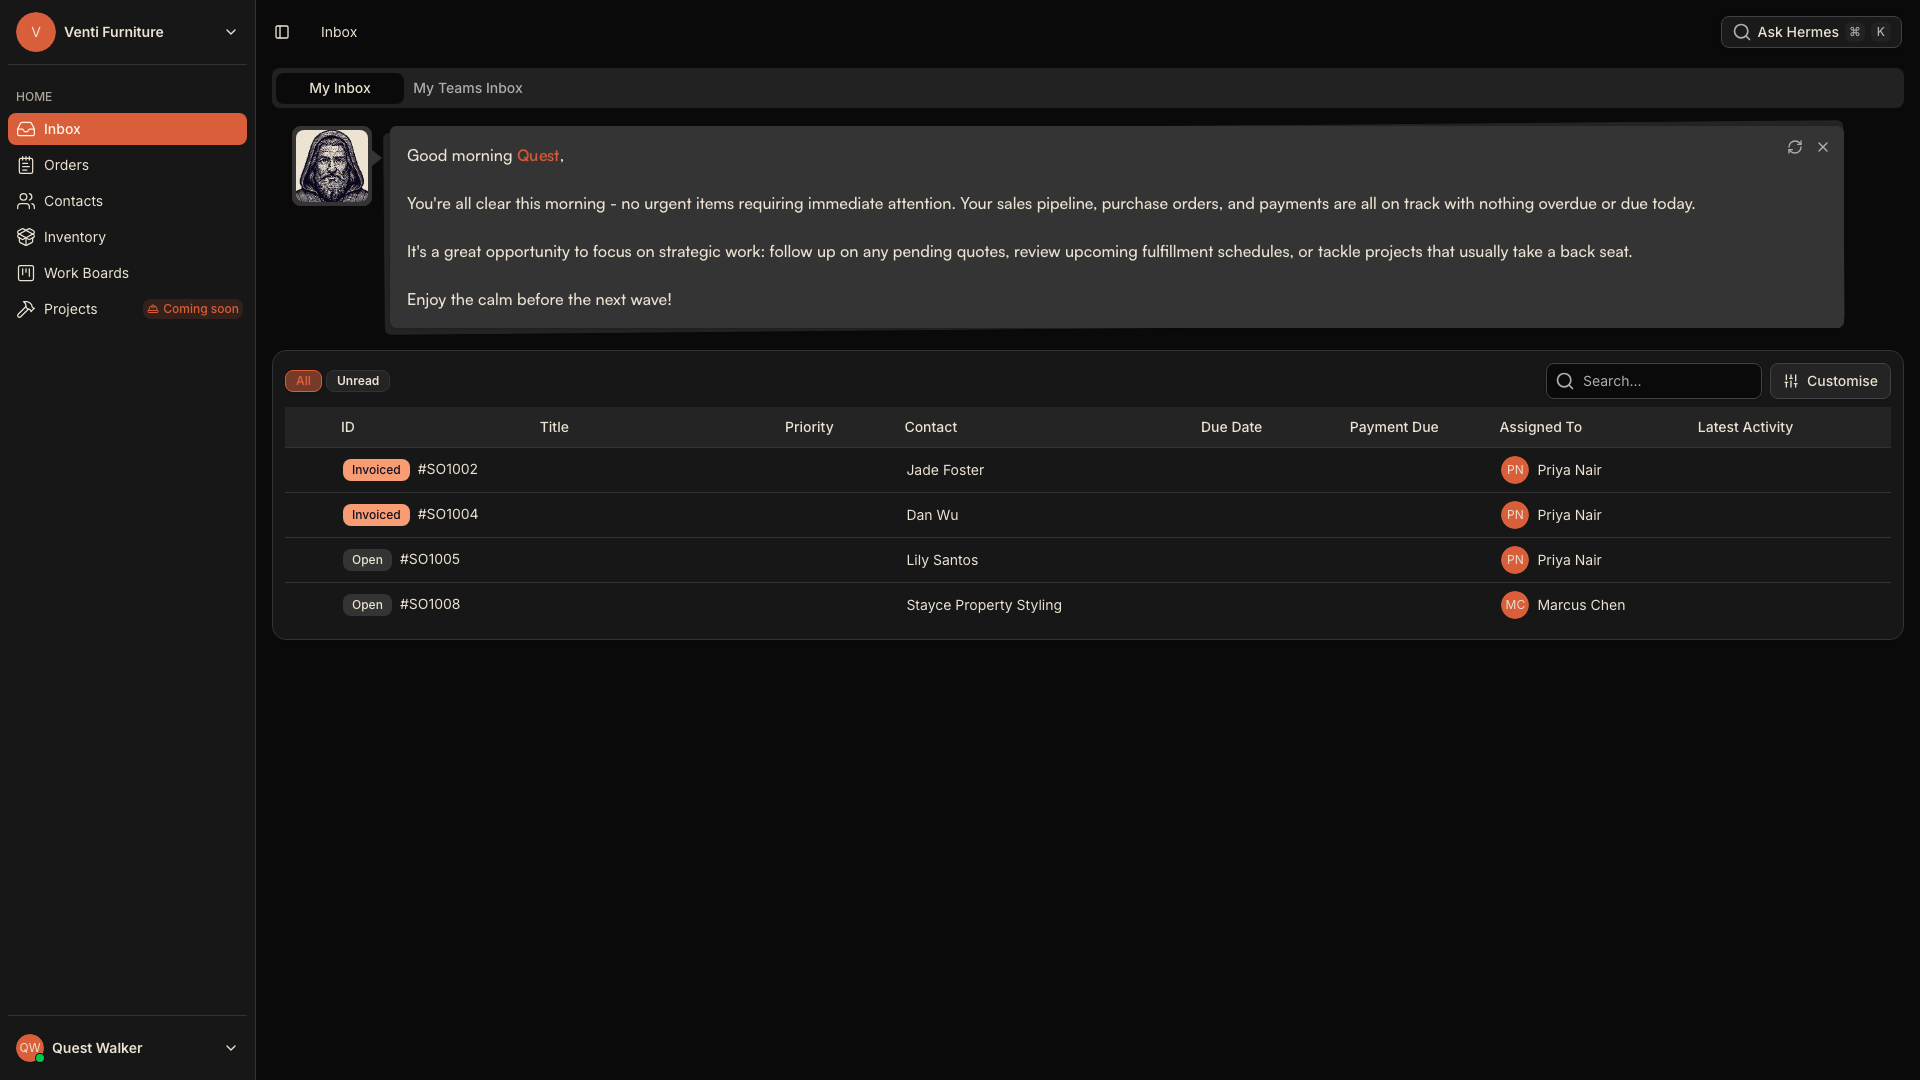Open Work Boards from sidebar

pos(127,273)
